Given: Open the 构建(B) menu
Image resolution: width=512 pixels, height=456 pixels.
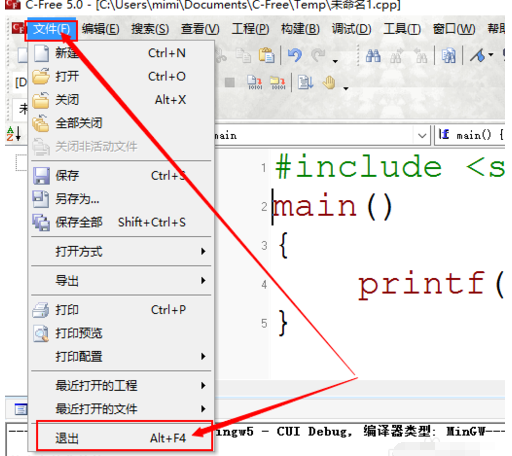Looking at the screenshot, I should pyautogui.click(x=300, y=30).
